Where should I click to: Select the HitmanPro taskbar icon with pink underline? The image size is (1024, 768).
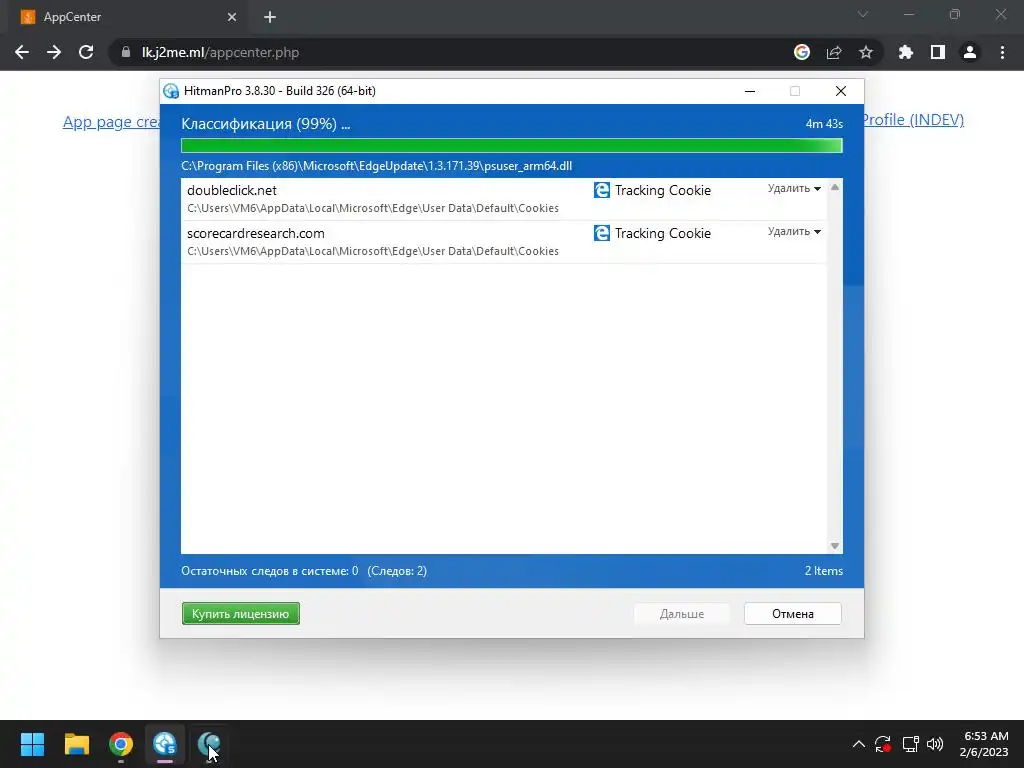(165, 744)
